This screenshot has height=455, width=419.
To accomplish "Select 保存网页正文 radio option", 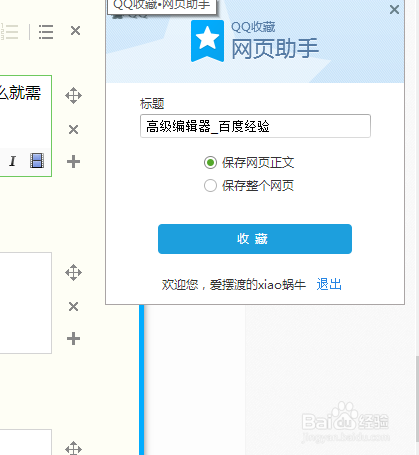I will coord(210,163).
